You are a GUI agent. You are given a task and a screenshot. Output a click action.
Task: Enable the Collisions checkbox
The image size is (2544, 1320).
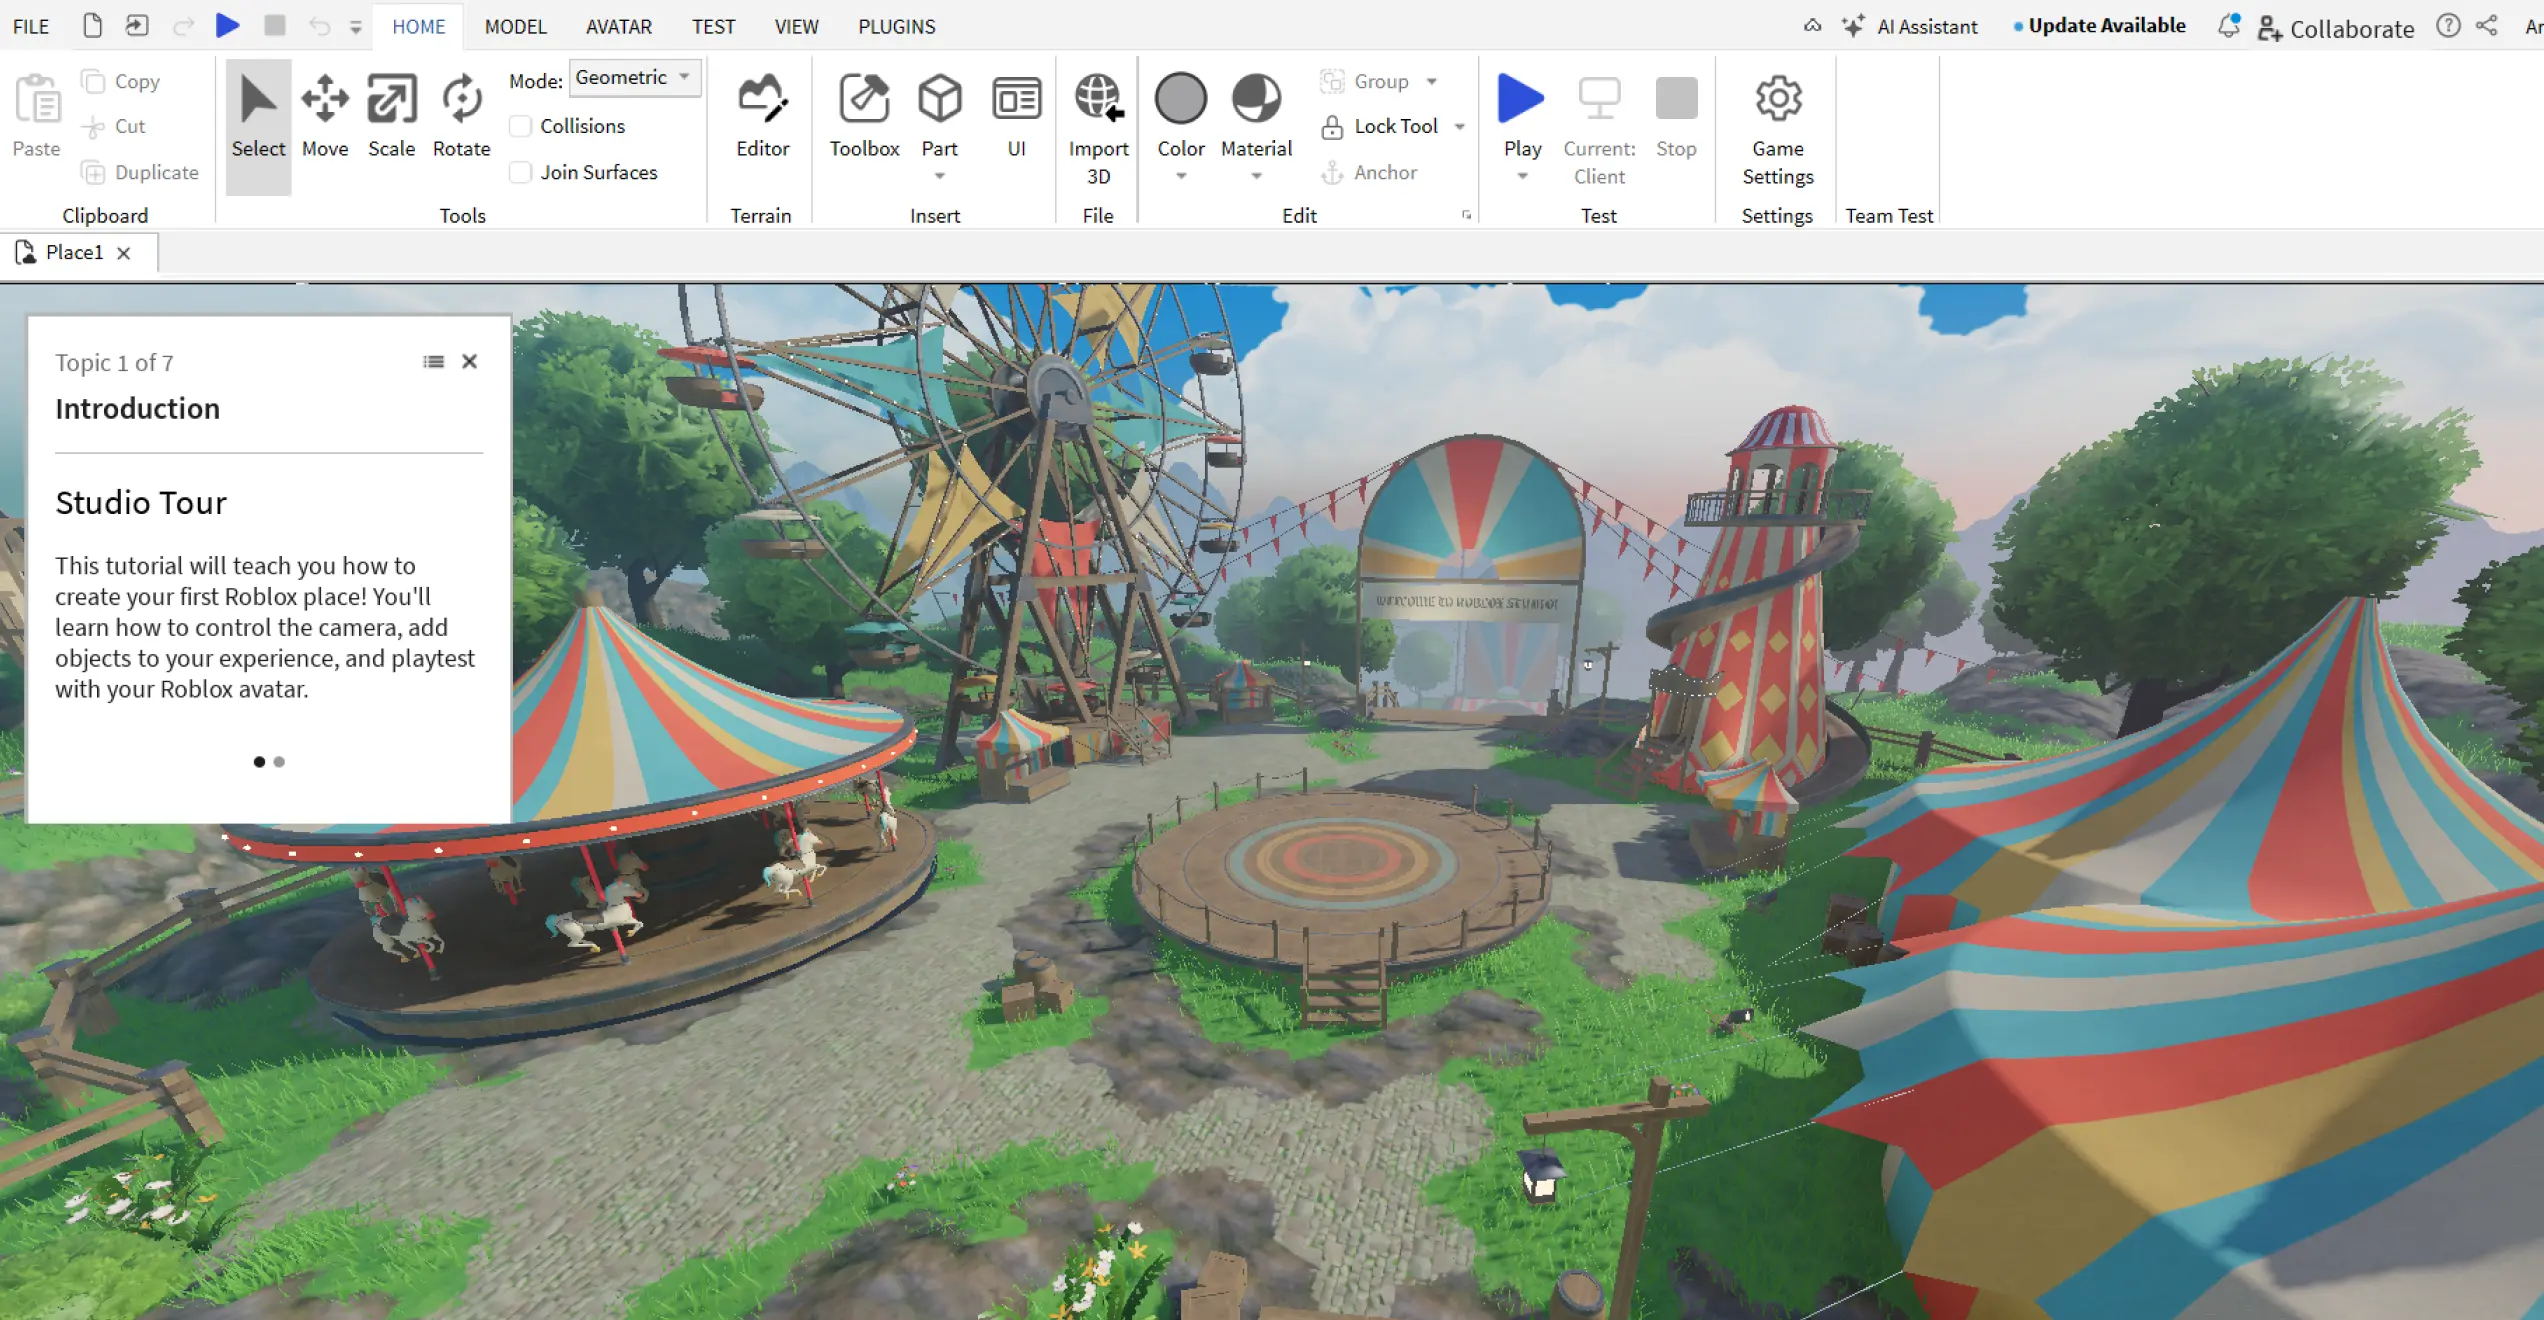[520, 126]
